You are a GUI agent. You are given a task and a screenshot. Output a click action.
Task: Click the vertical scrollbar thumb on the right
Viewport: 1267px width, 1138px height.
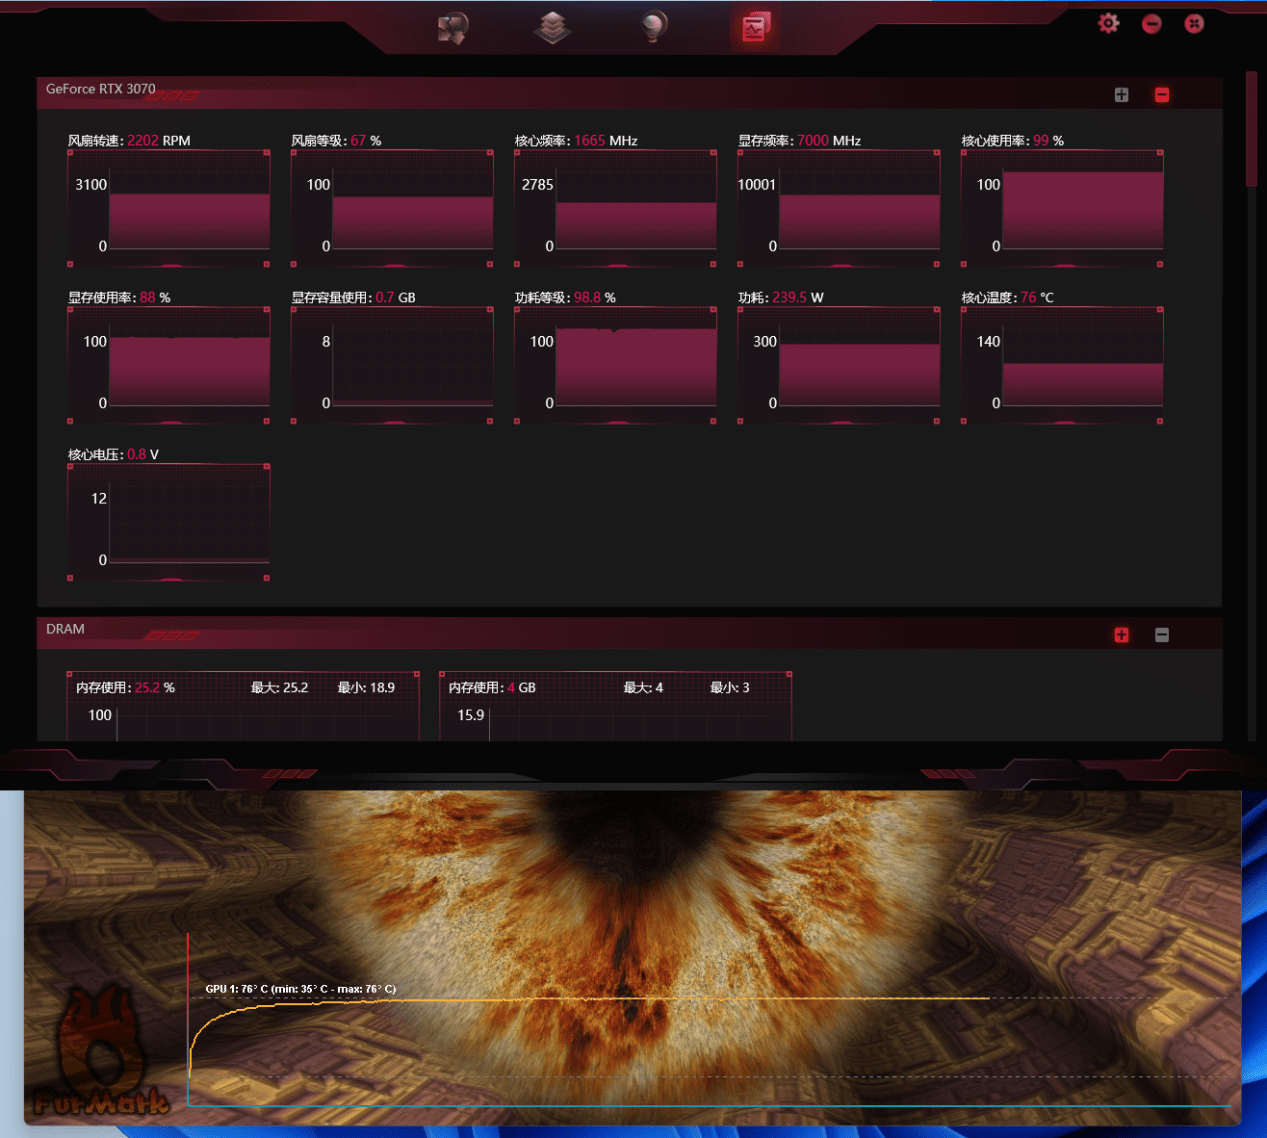pos(1251,129)
